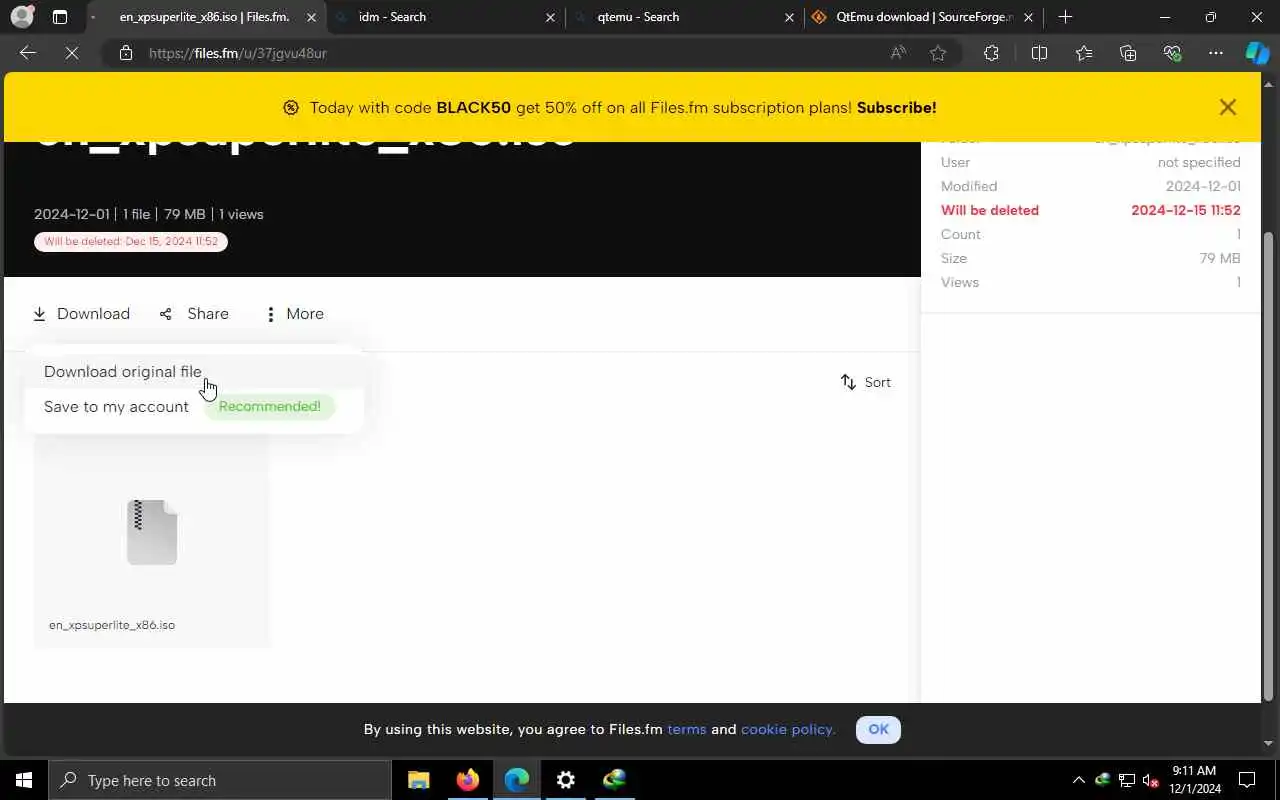Screen dimensions: 1280x800
Task: Stop loading the page
Action: 72,53
